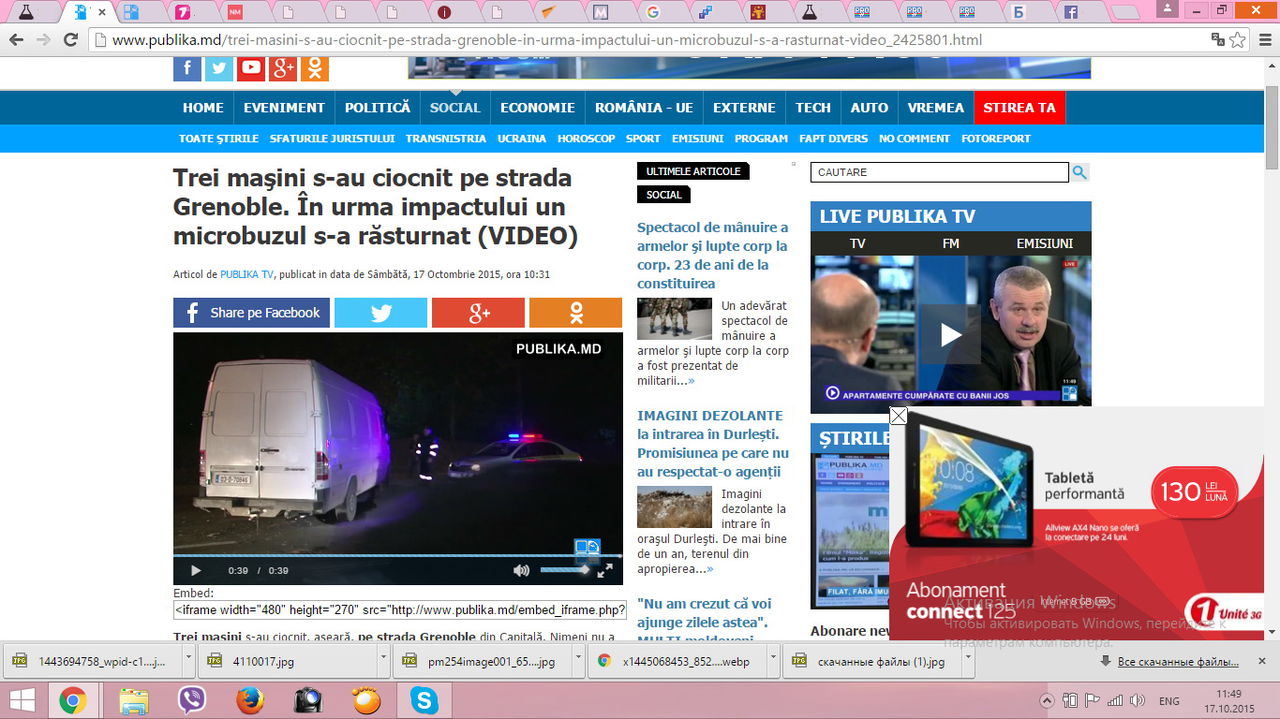Click the soldiers article thumbnail

click(x=674, y=319)
